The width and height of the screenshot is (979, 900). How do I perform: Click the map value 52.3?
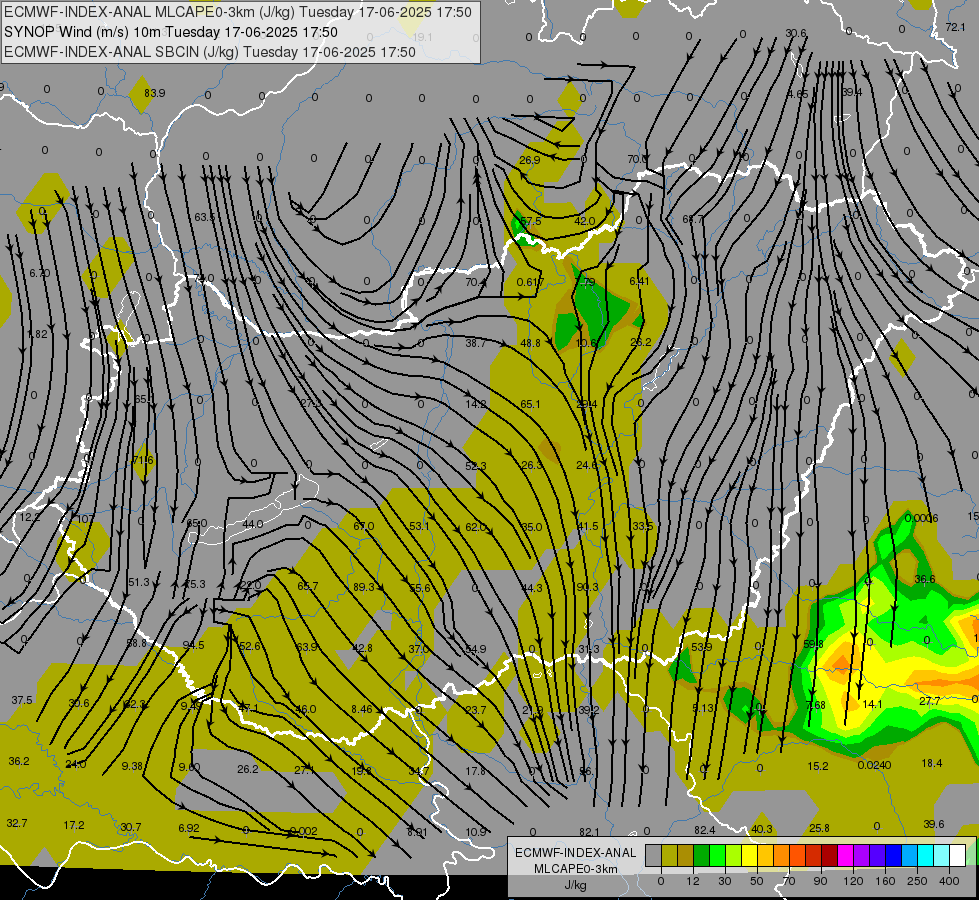point(475,466)
